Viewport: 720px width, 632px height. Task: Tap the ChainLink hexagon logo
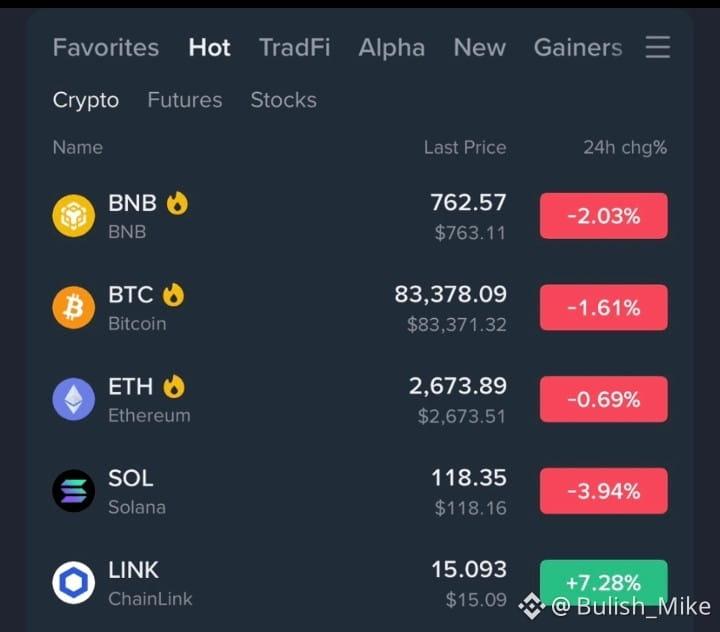click(x=73, y=582)
